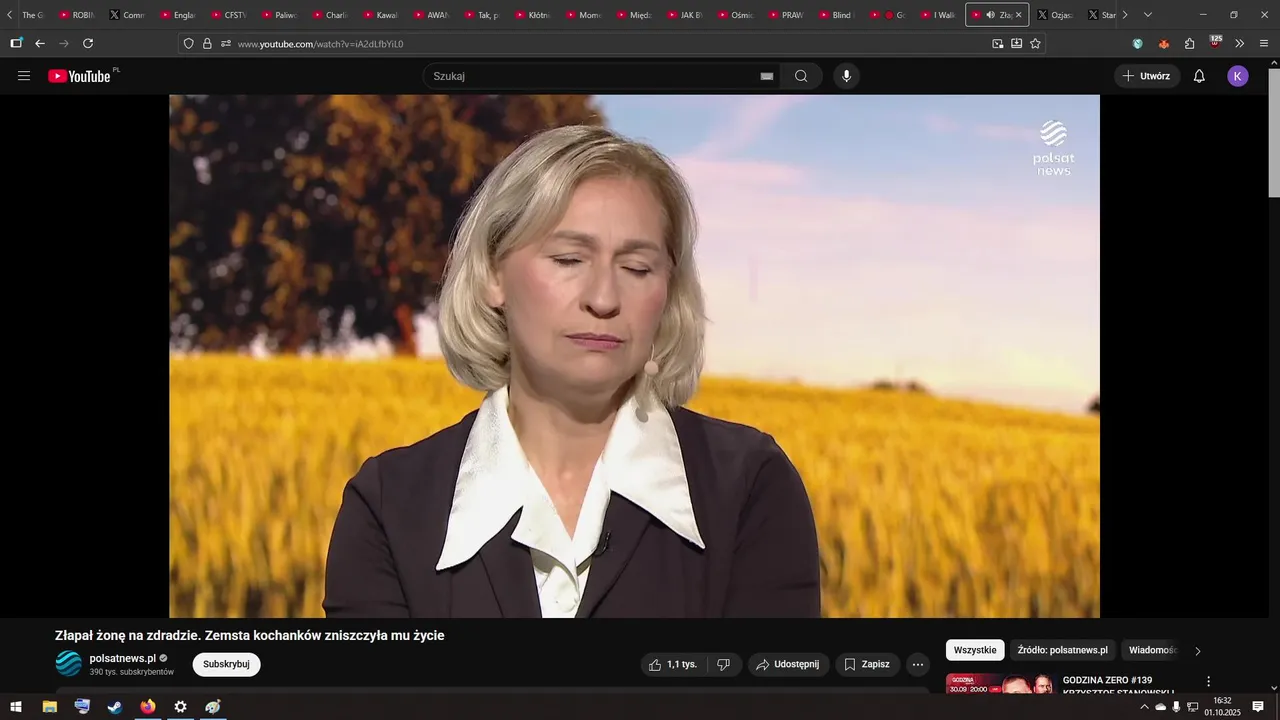
Task: Select the Wiadomości filter chip
Action: (x=1153, y=650)
